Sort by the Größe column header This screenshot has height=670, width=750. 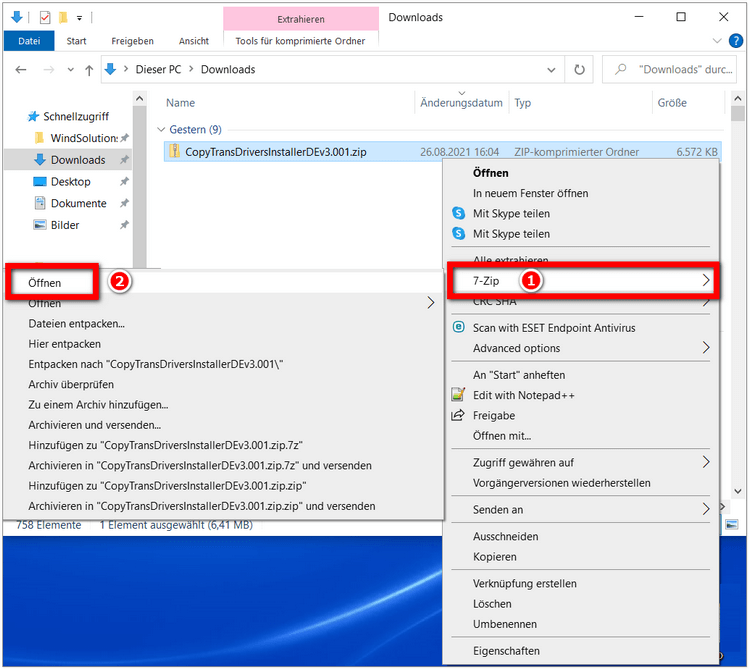click(x=672, y=103)
